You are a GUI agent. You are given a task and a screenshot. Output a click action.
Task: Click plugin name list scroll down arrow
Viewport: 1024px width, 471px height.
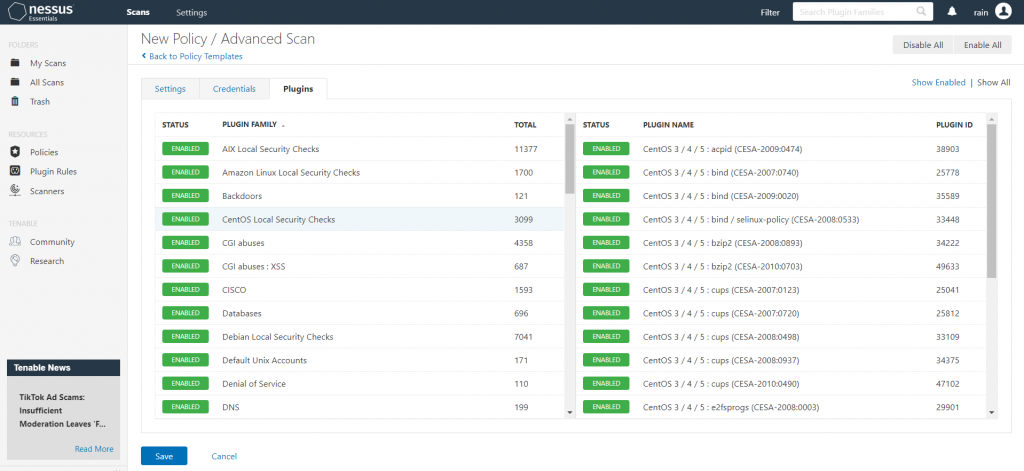click(991, 412)
